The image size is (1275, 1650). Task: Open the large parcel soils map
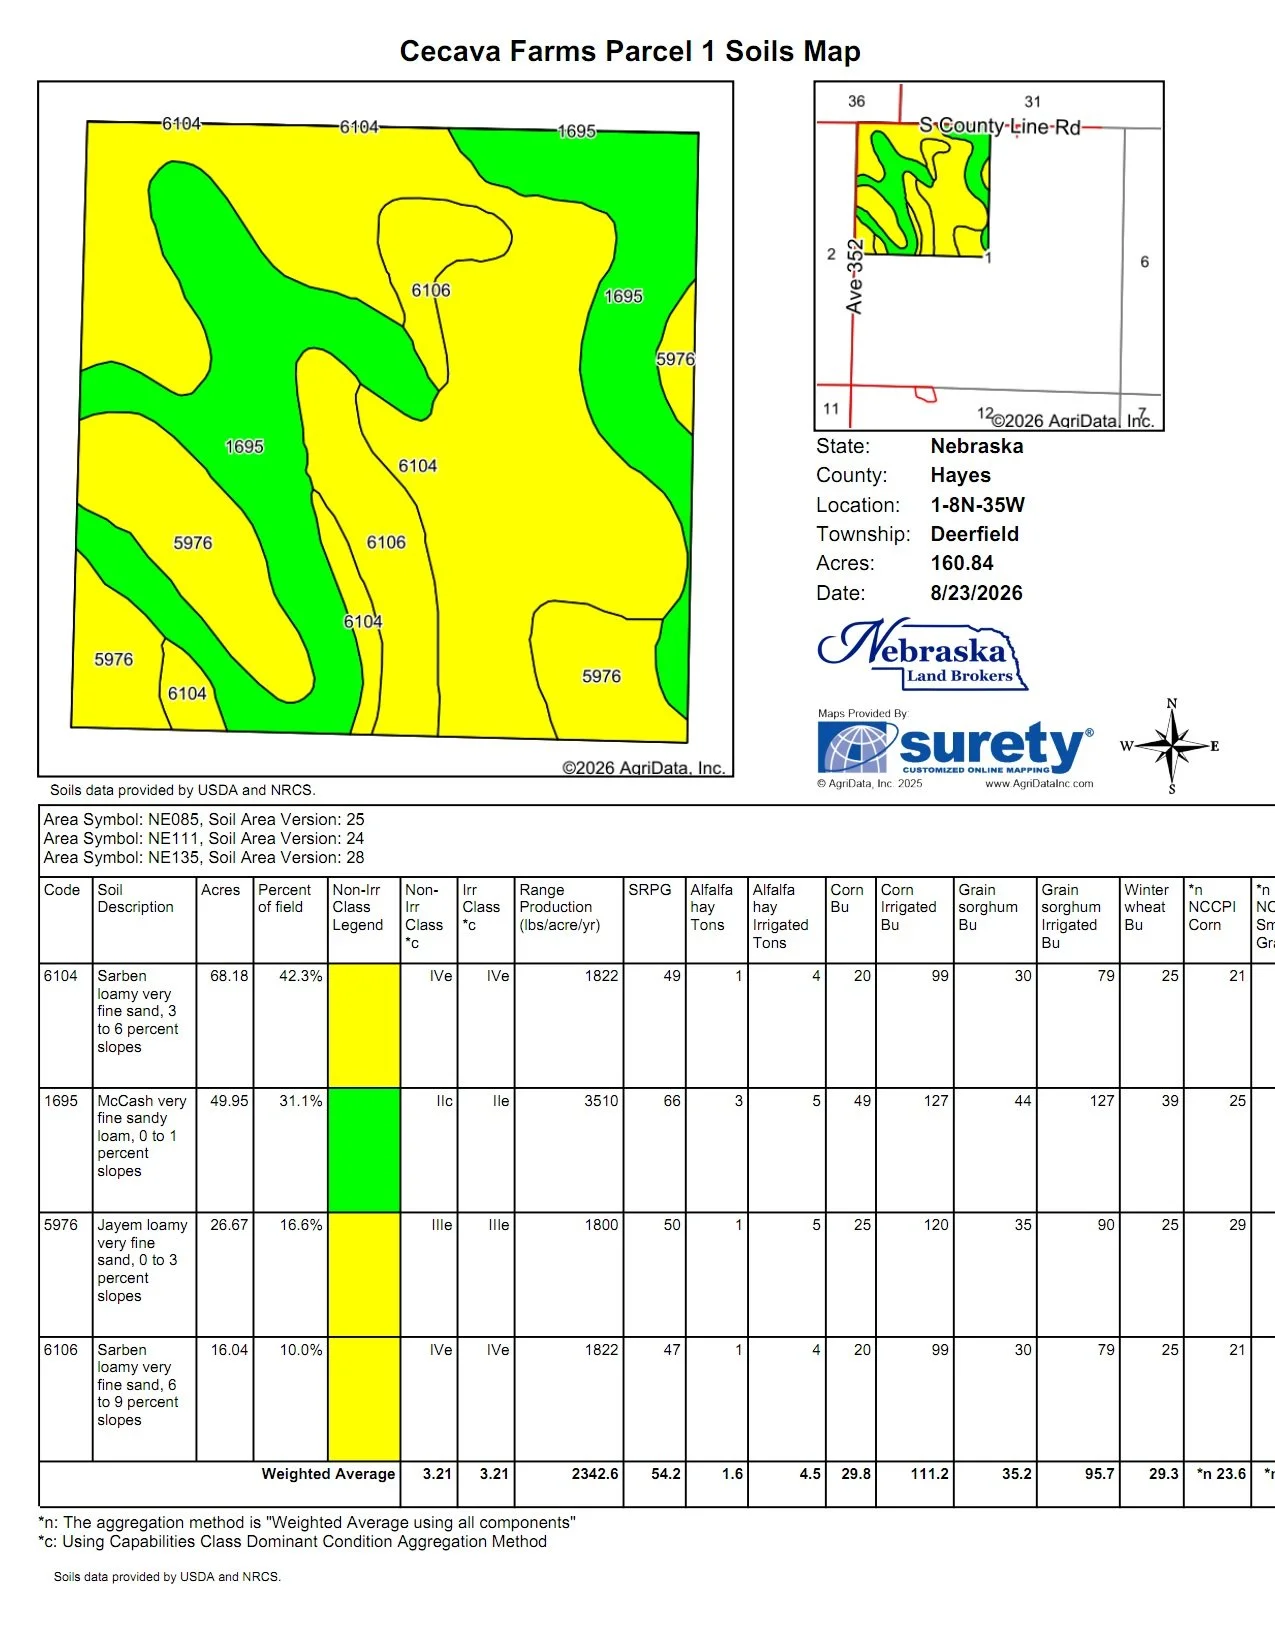point(385,429)
